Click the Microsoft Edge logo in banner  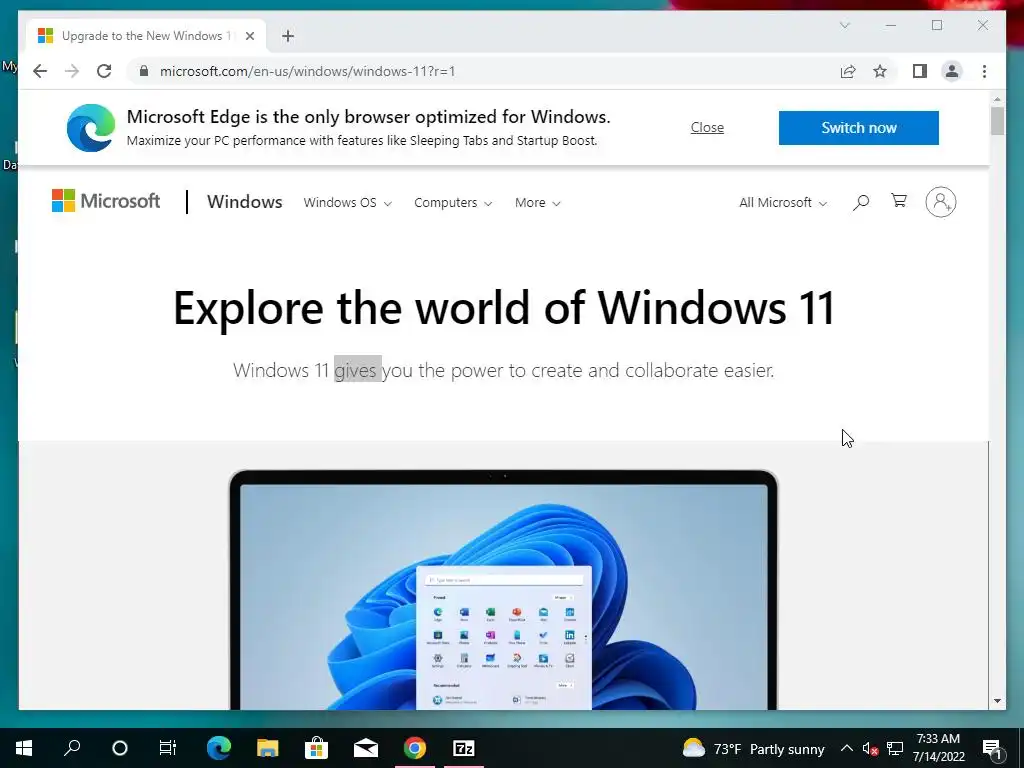pos(91,128)
